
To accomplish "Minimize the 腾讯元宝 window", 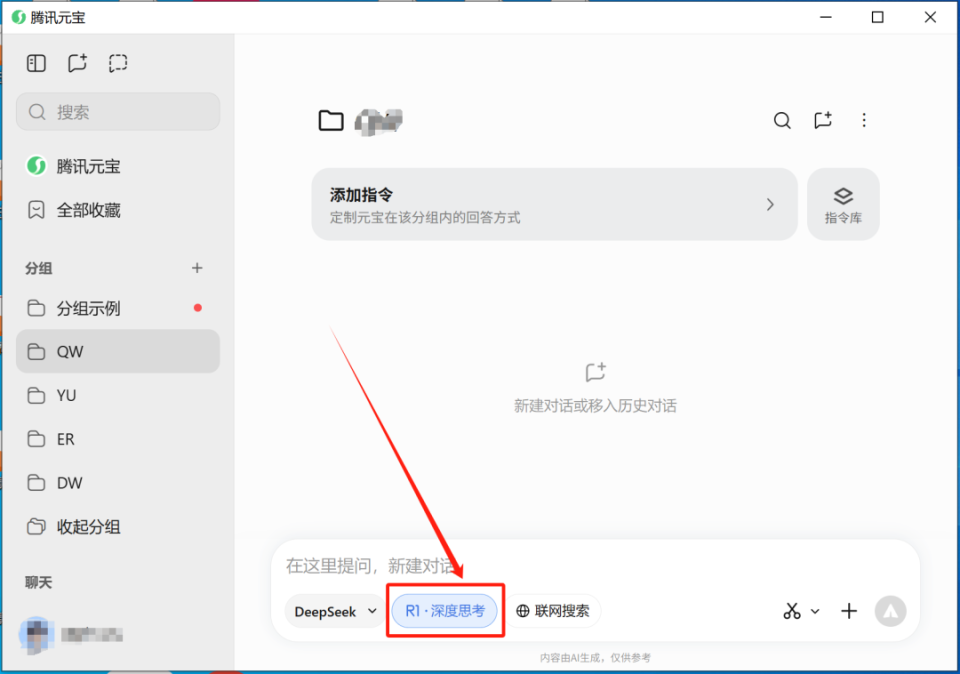I will pyautogui.click(x=825, y=17).
